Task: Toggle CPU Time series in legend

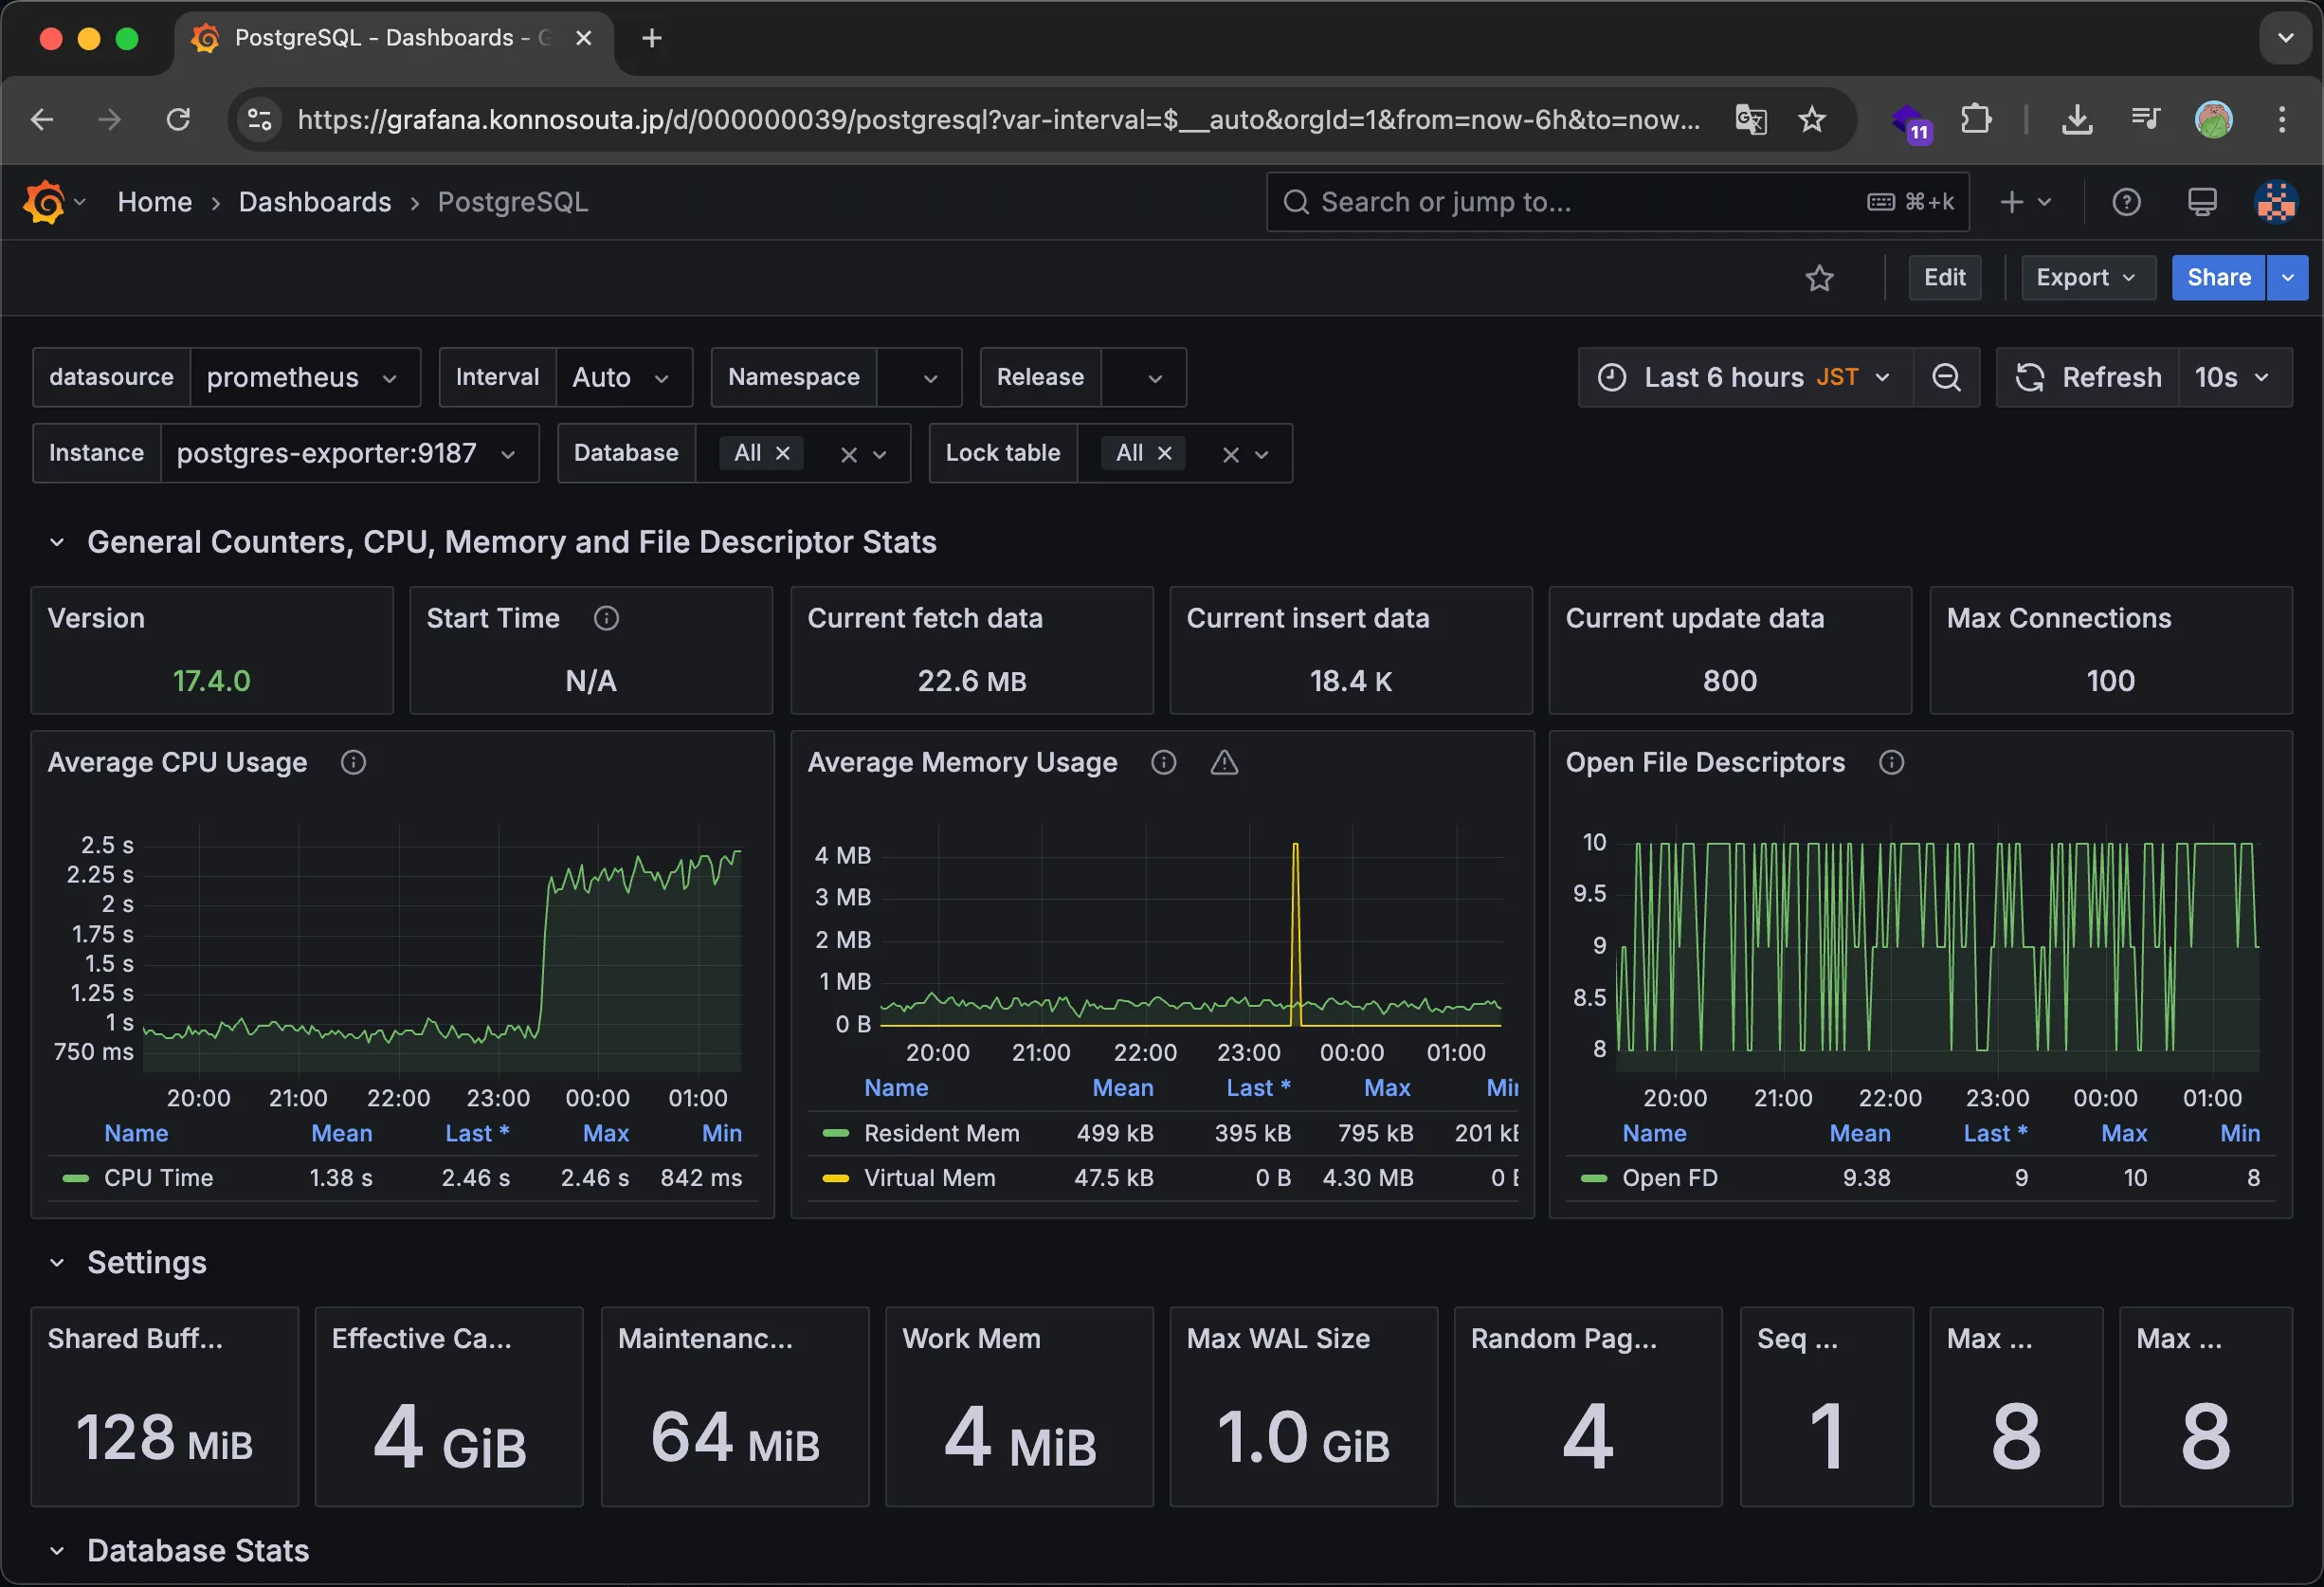Action: click(x=158, y=1178)
